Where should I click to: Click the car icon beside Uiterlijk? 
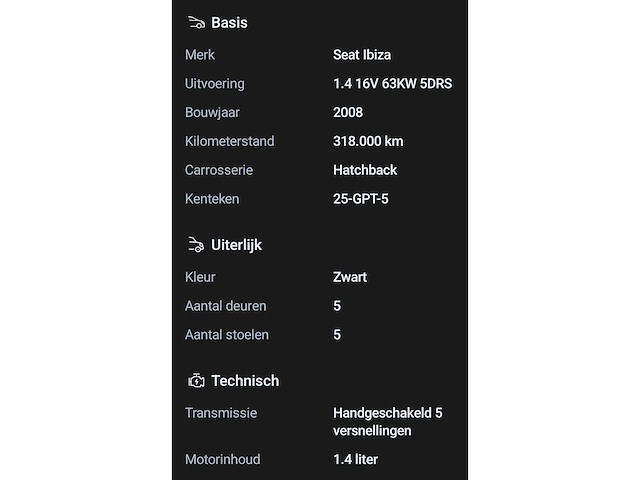(x=195, y=244)
